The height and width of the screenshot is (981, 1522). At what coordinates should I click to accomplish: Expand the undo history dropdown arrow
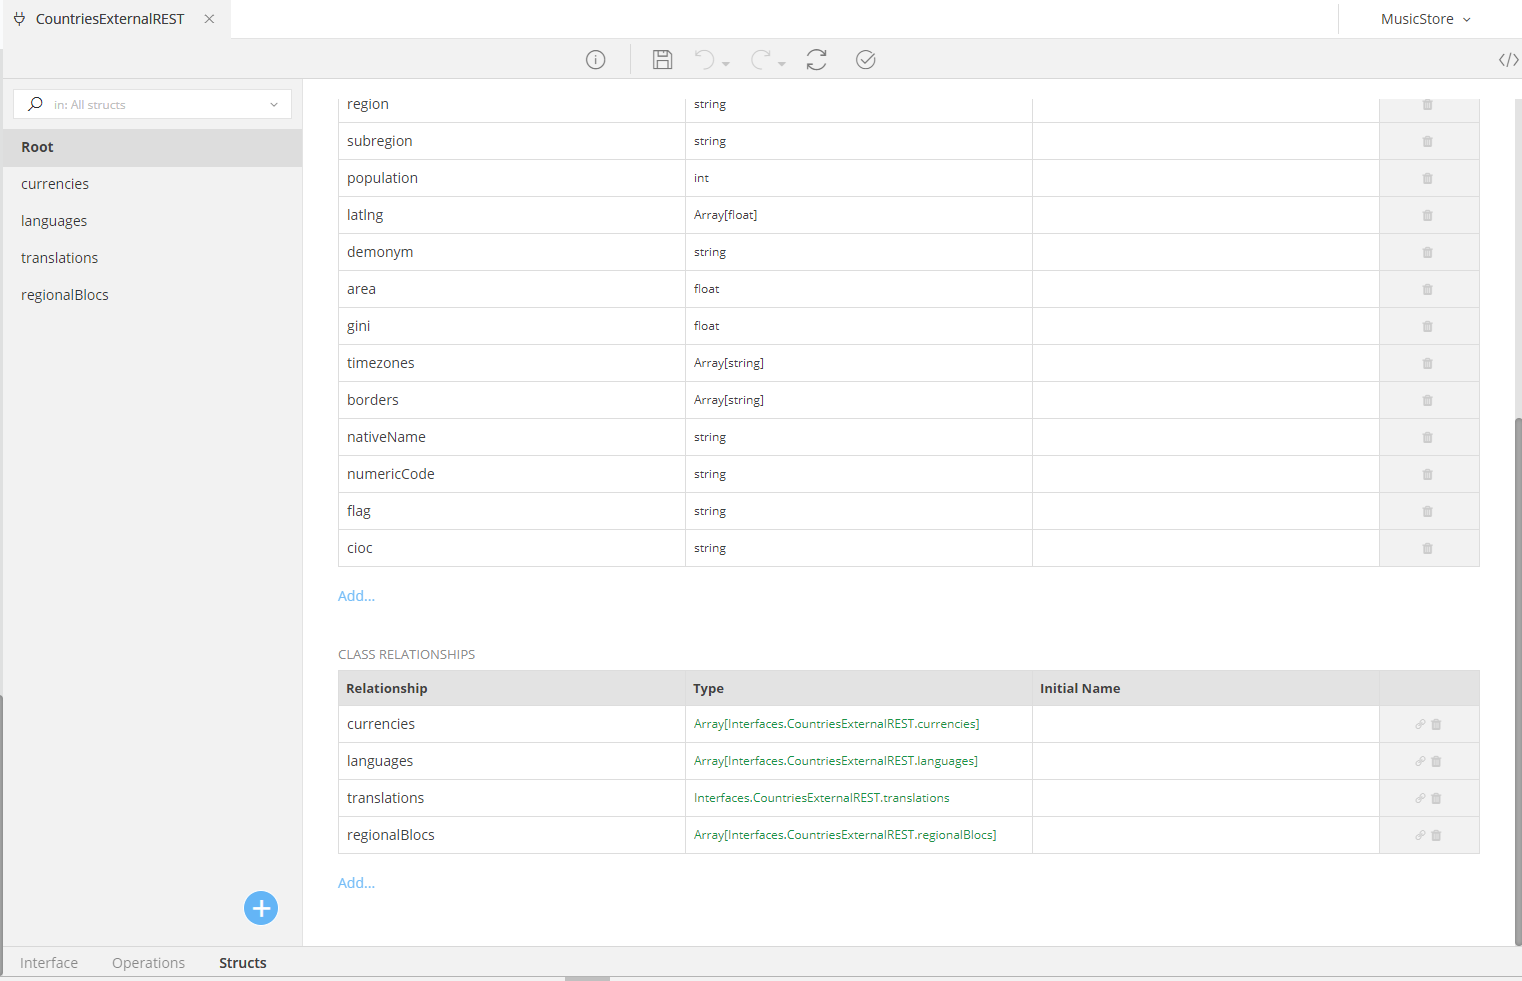point(726,64)
